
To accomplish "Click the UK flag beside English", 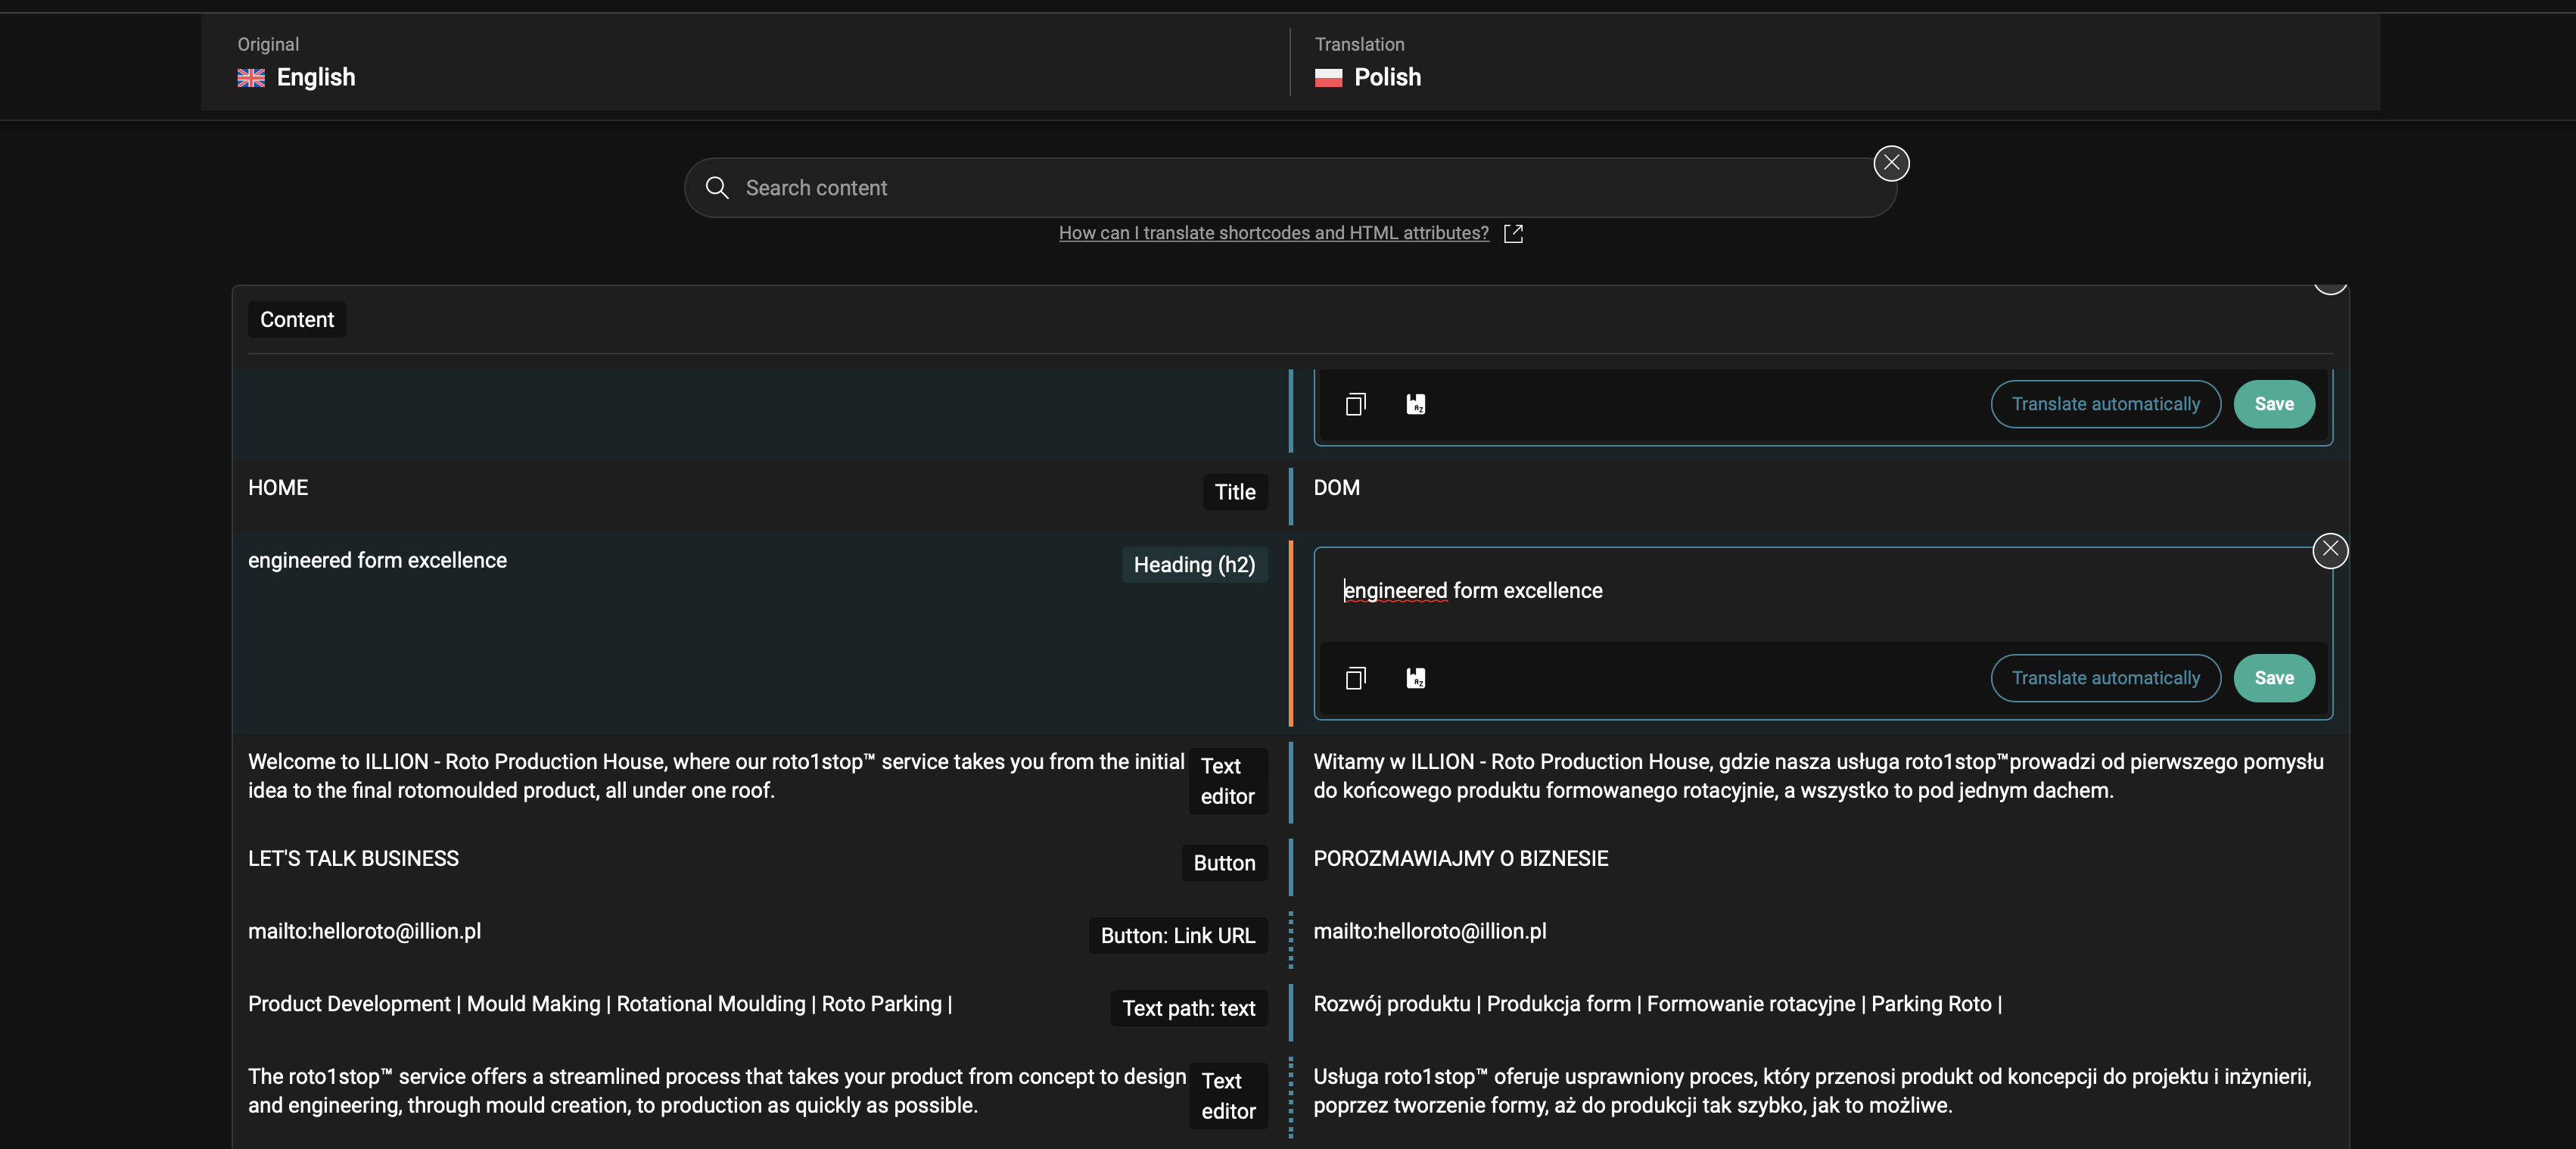I will 251,78.
